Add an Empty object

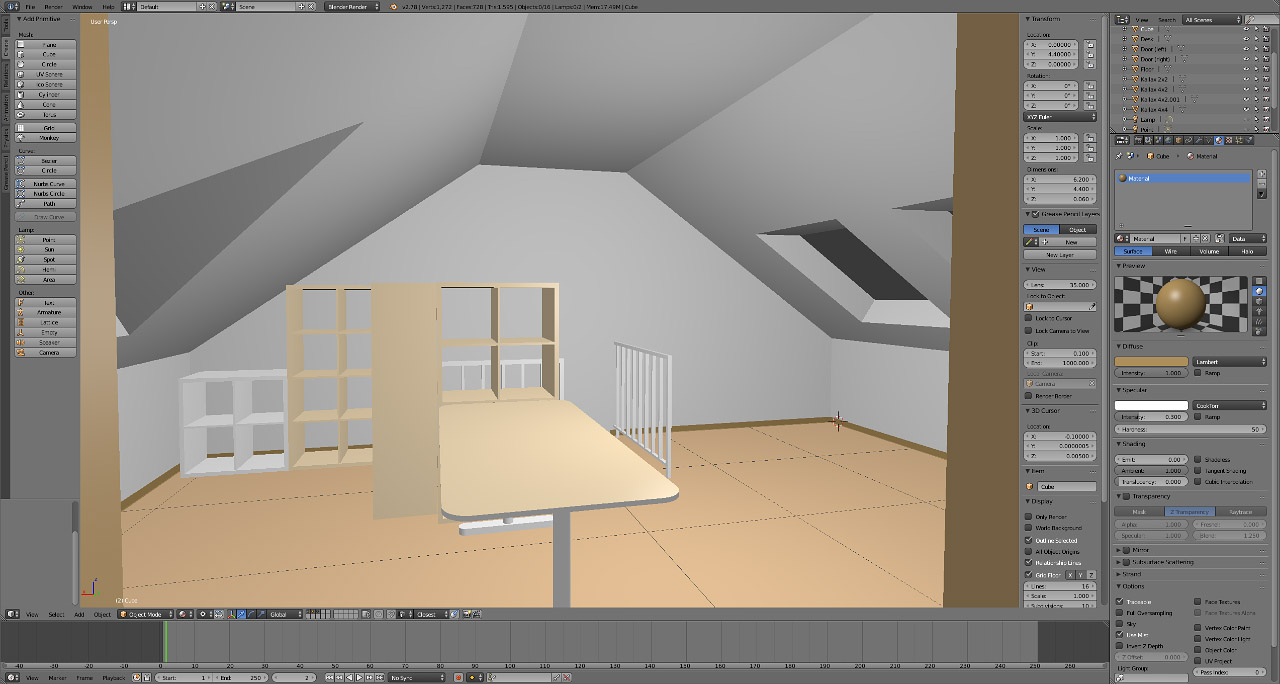click(45, 333)
